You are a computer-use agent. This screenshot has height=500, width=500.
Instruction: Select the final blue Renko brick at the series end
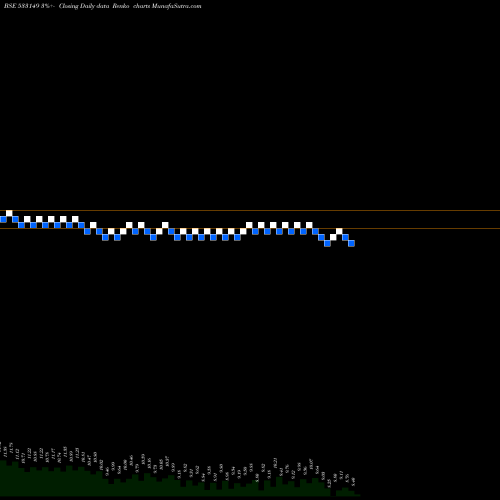[x=351, y=243]
